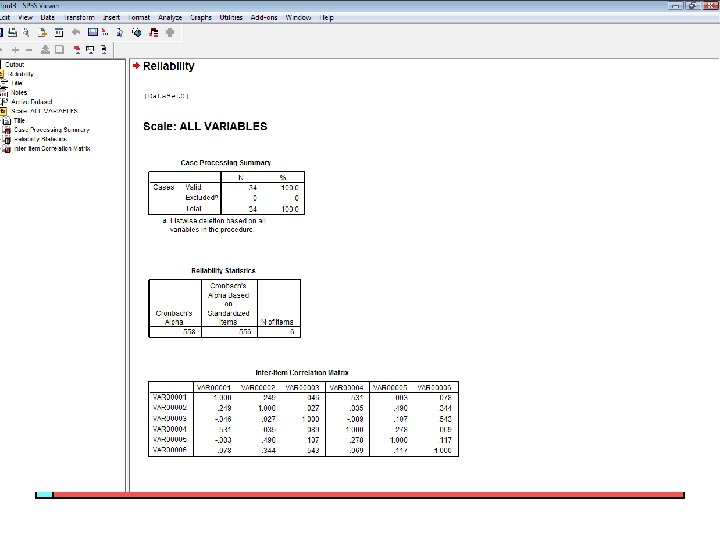The height and width of the screenshot is (540, 720).
Task: Click the .270 cell in the VAR00005 row
Action: [x=355, y=440]
